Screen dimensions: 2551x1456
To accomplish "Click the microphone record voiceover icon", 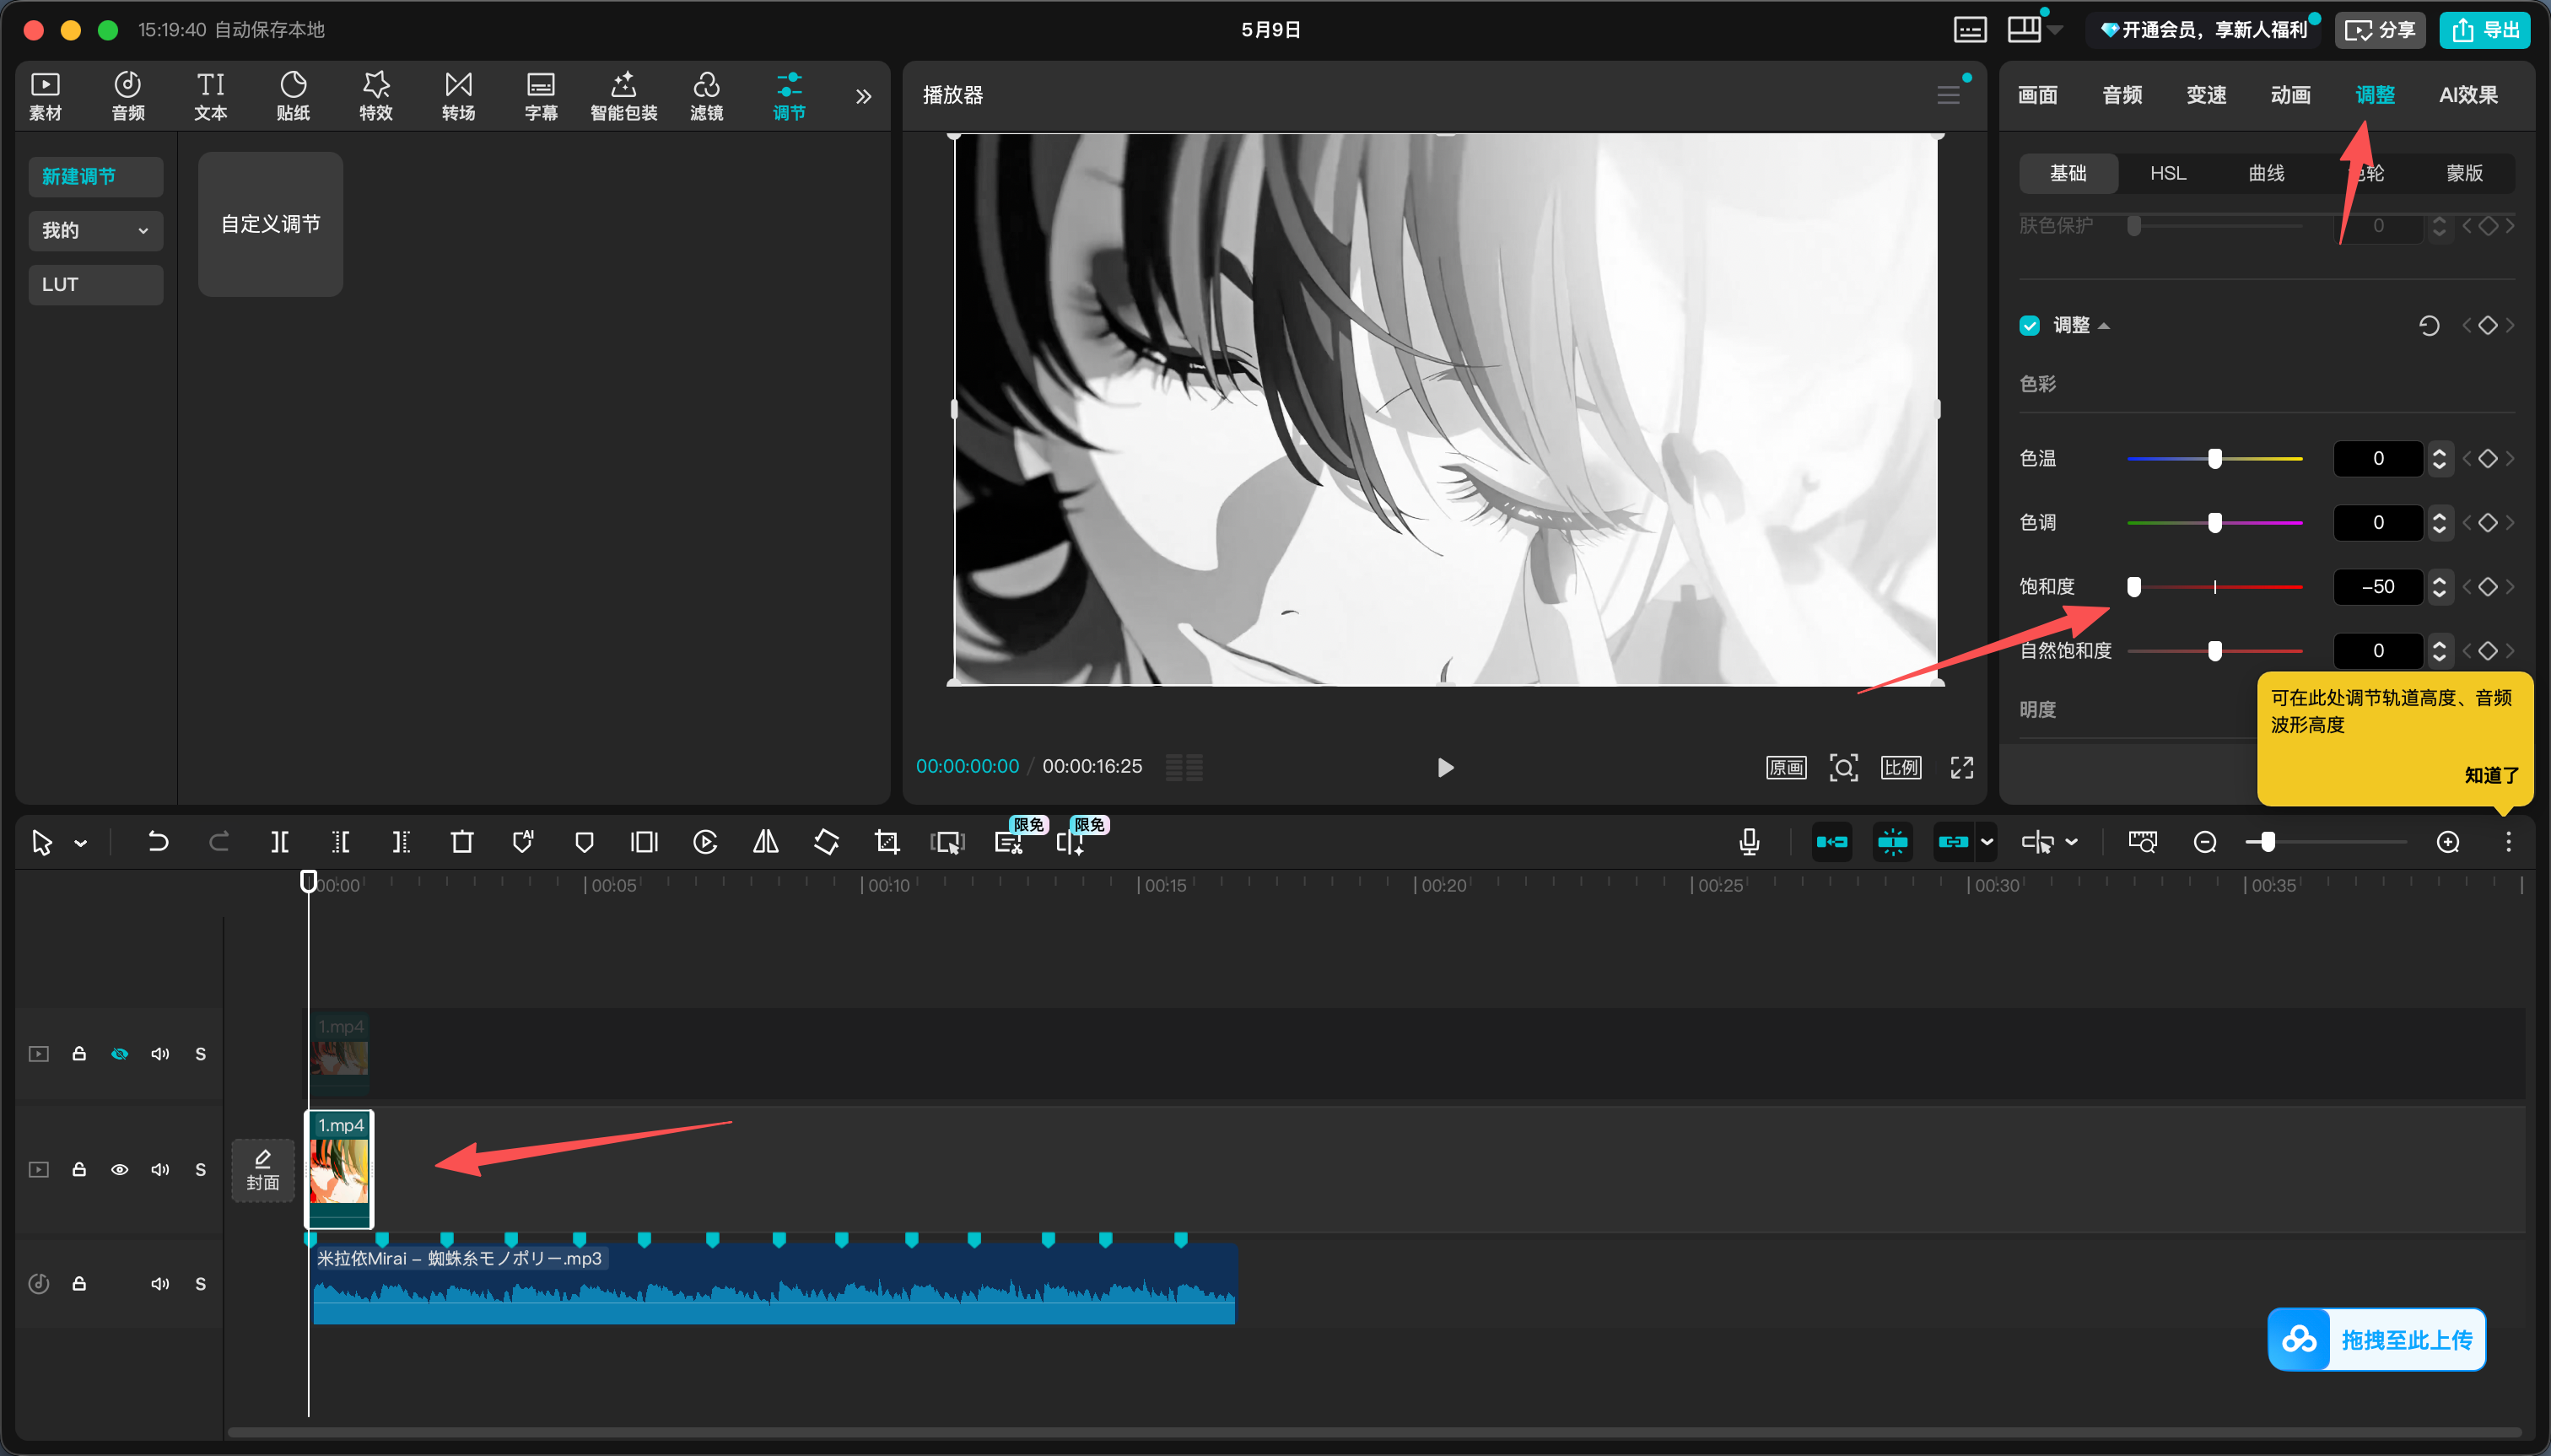I will pos(1749,842).
